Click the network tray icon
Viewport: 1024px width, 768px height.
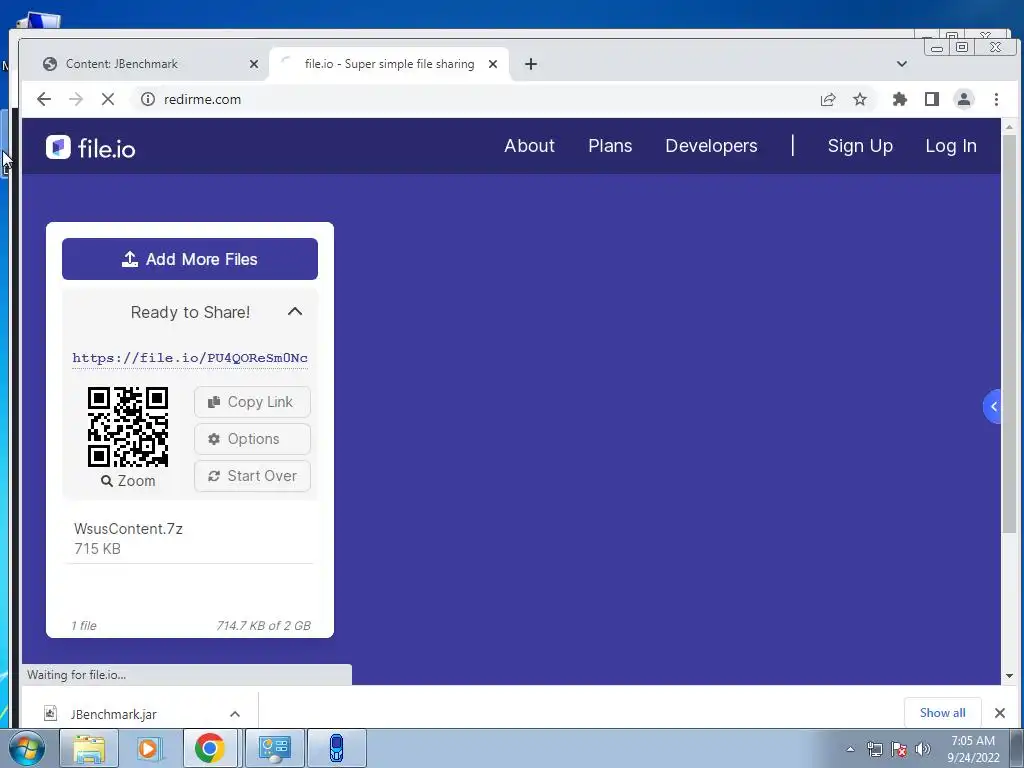(874, 749)
